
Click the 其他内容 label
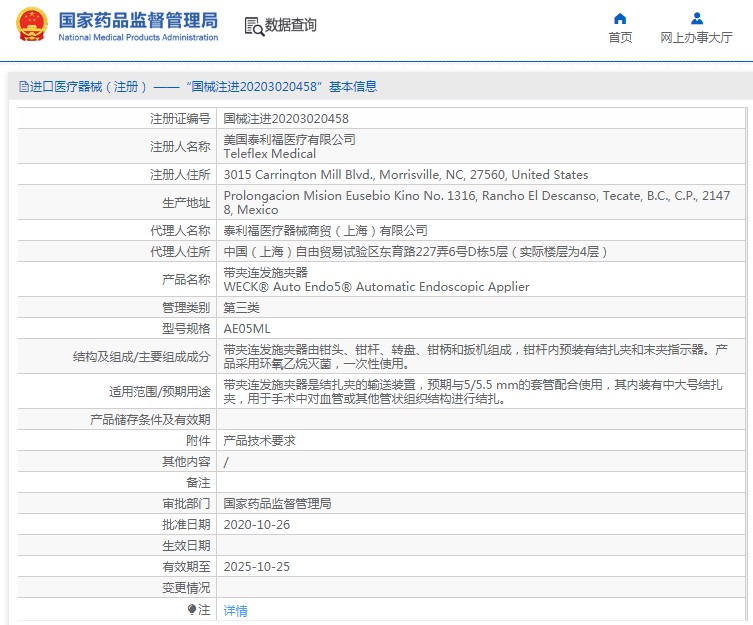186,462
